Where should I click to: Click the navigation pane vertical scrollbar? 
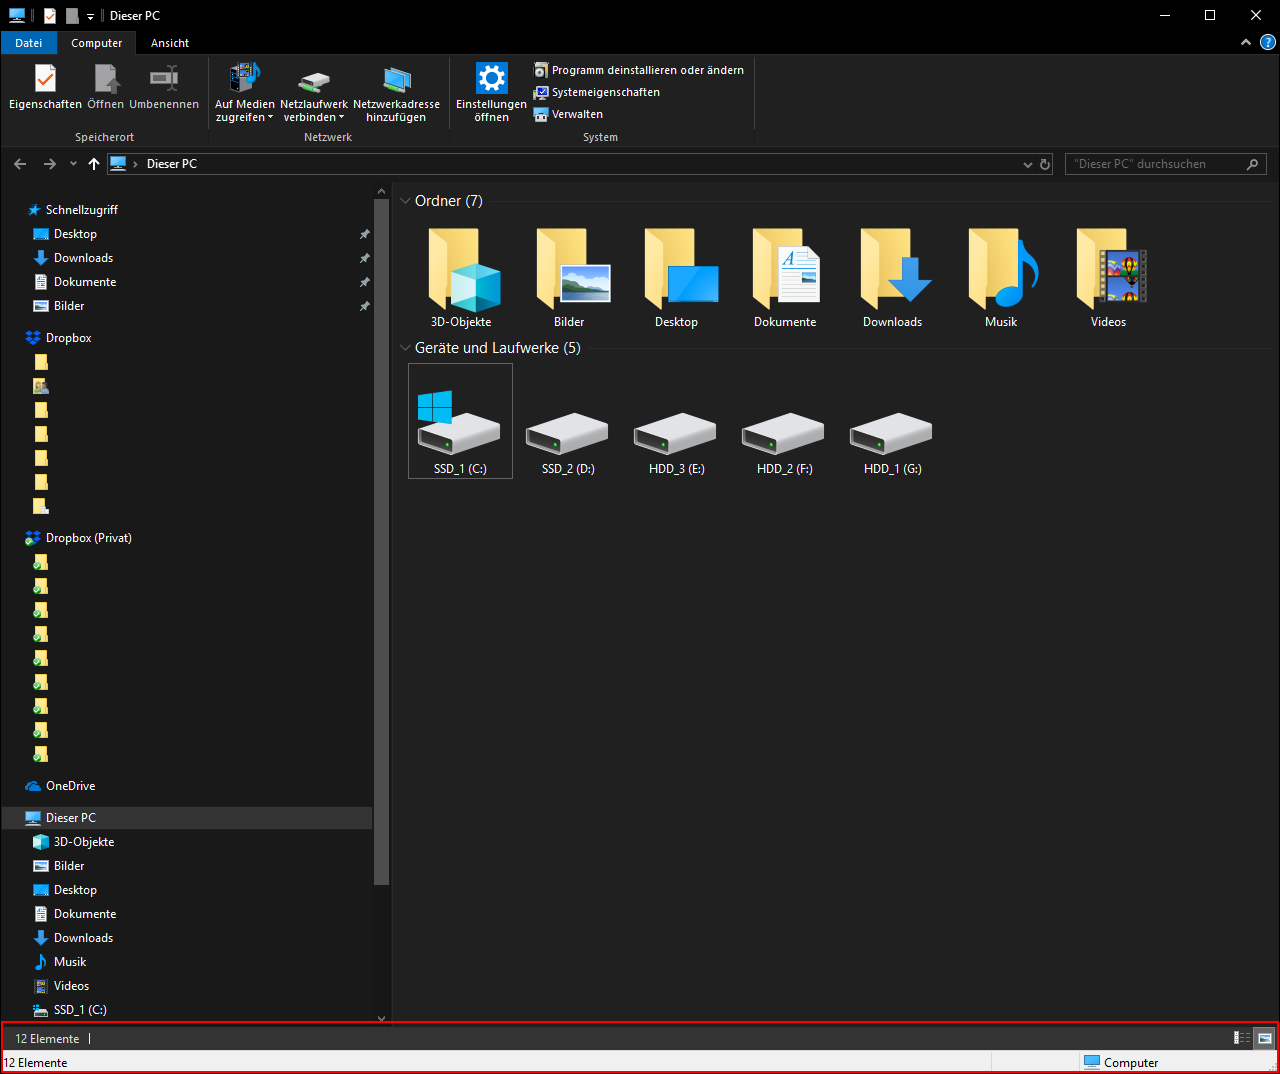click(381, 542)
